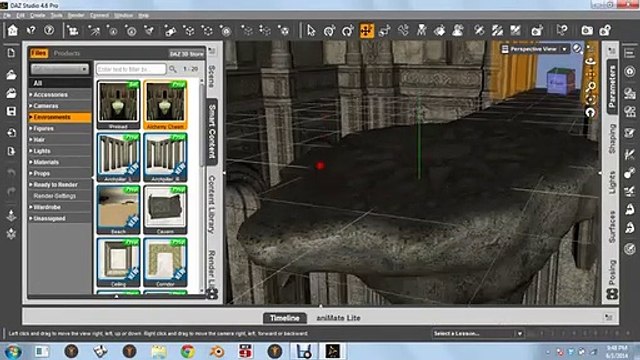Switch to the Products tab
This screenshot has height=360, width=640.
[x=67, y=53]
